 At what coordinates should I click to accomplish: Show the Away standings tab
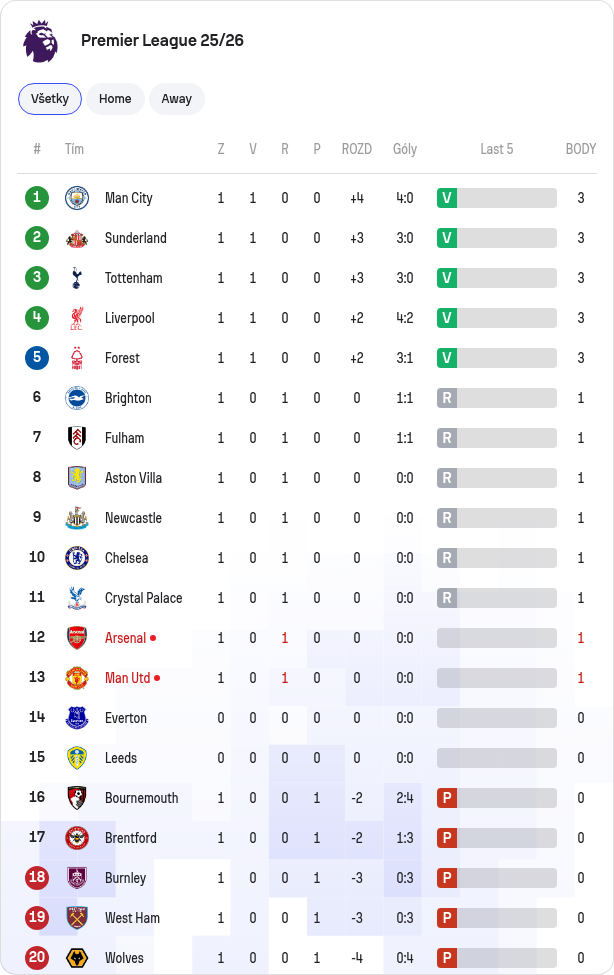[x=177, y=99]
